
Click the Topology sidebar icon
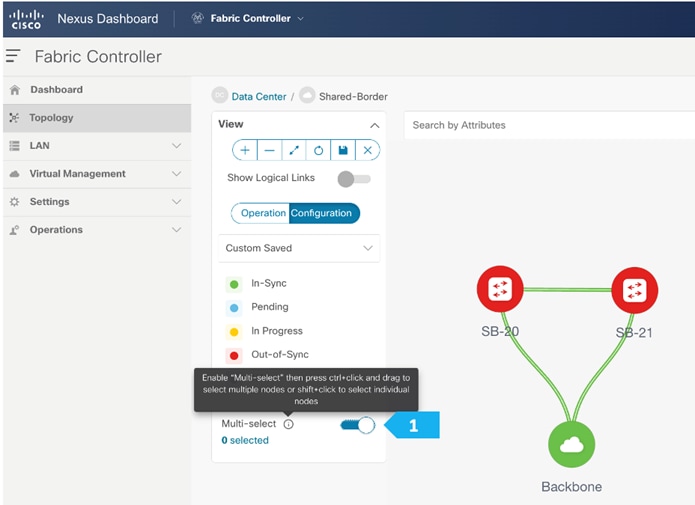coord(14,118)
